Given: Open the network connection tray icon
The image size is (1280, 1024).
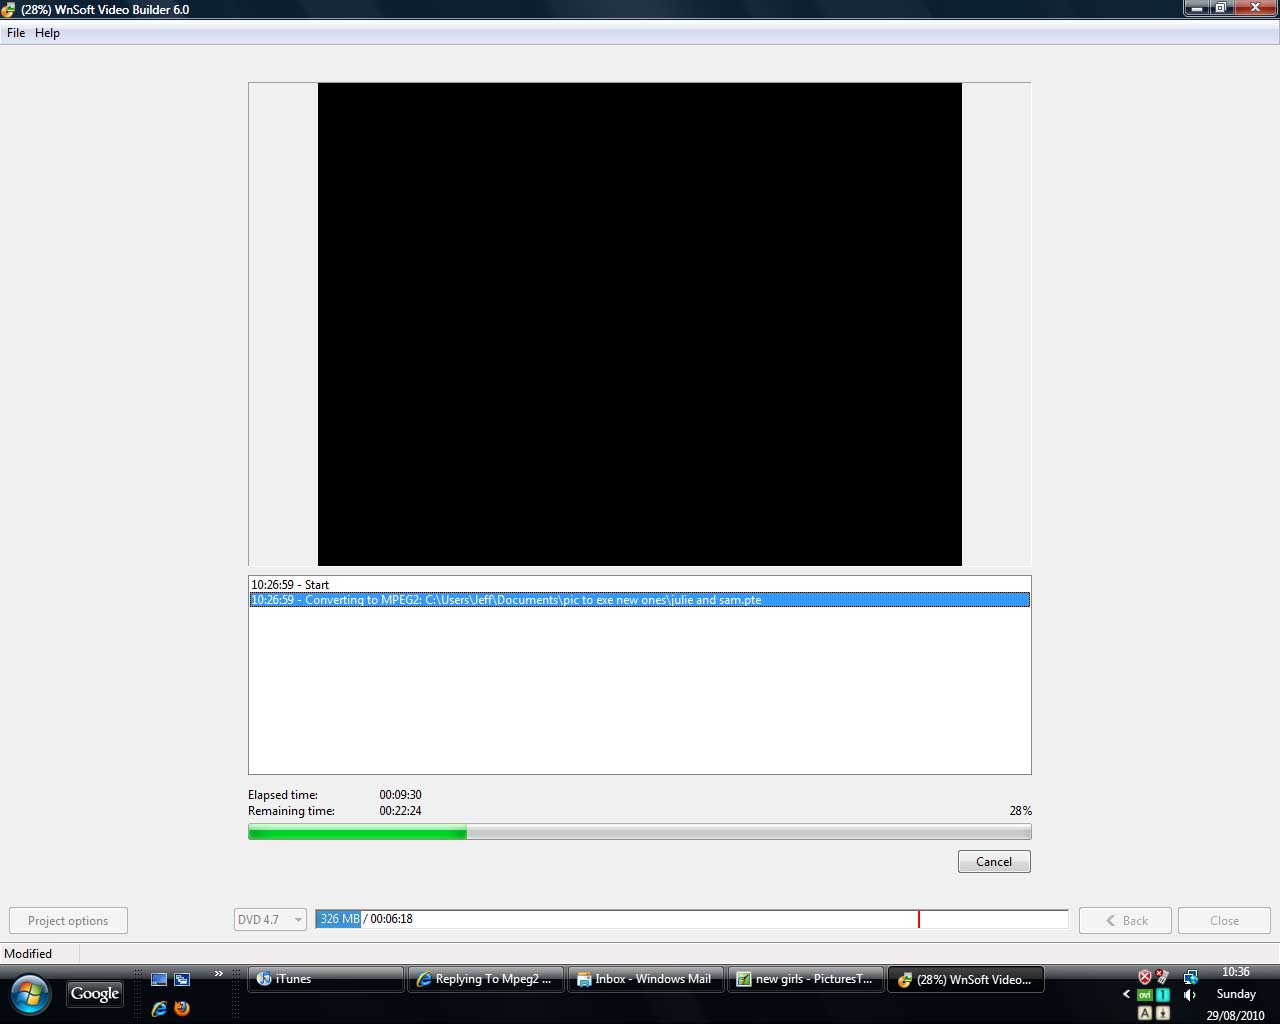Looking at the screenshot, I should pyautogui.click(x=1190, y=977).
